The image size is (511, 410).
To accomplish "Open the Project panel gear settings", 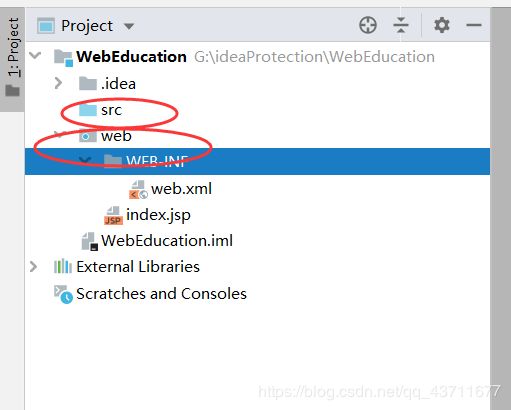I will click(x=442, y=25).
